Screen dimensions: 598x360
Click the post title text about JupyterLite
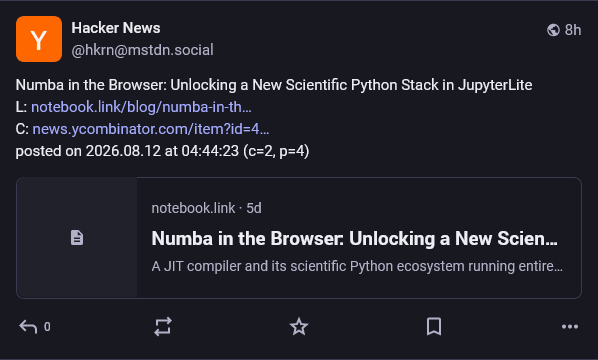point(274,85)
